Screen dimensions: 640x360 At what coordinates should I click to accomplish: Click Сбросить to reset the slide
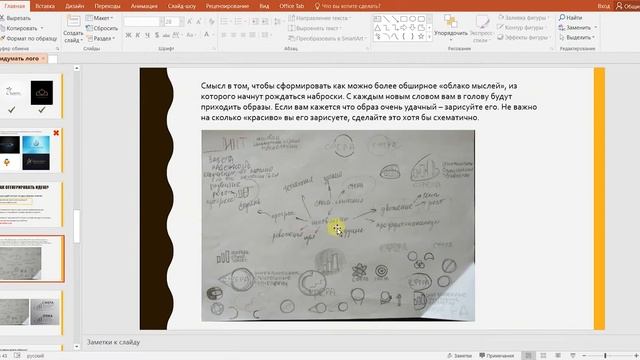coord(102,28)
